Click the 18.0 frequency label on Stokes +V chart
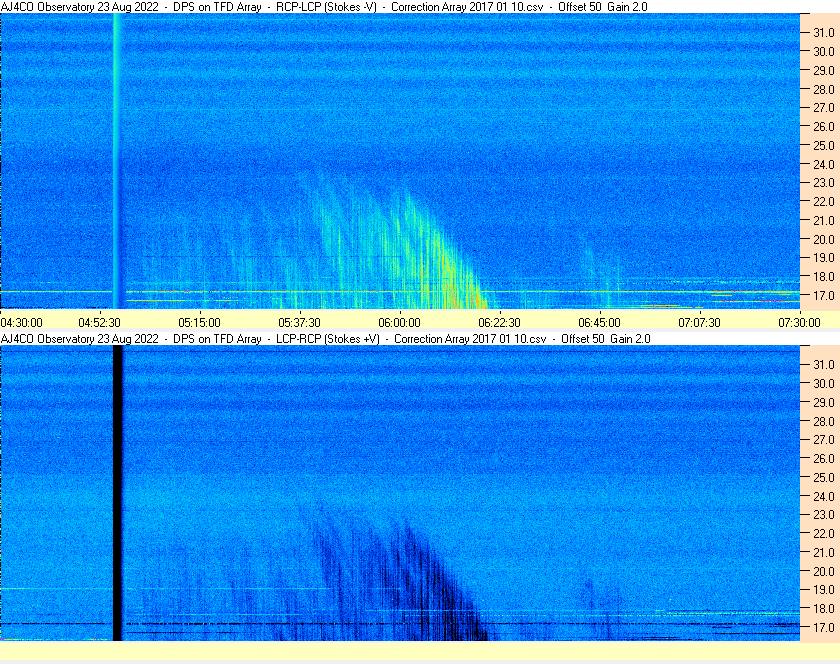 tap(824, 608)
